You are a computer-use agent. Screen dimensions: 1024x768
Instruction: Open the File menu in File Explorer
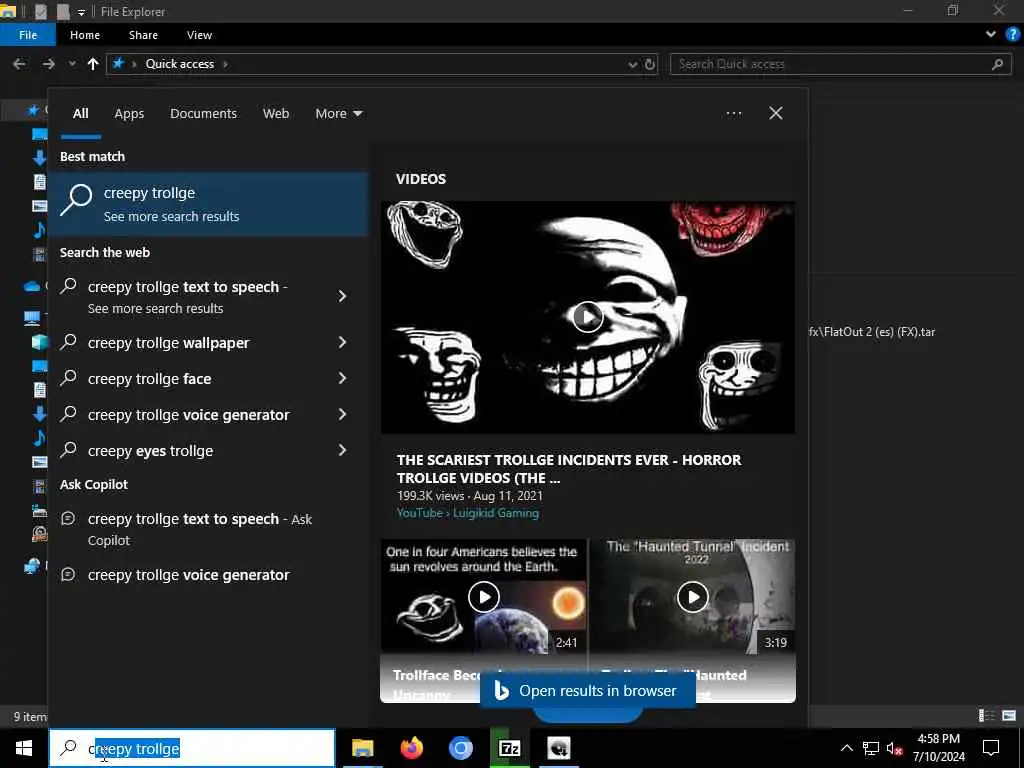point(27,35)
